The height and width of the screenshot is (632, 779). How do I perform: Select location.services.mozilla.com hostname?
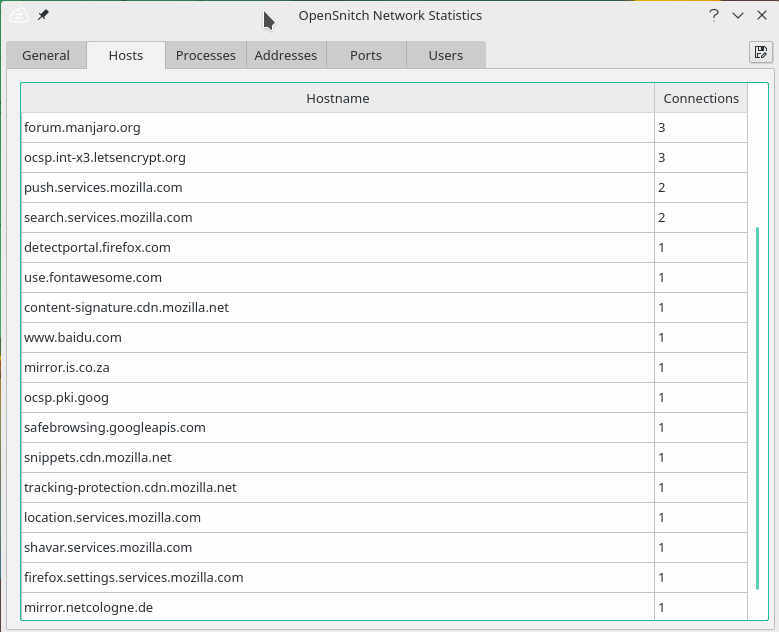pos(112,518)
